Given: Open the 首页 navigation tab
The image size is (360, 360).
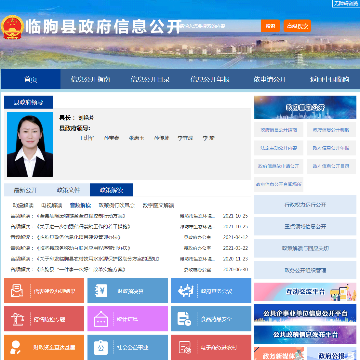Looking at the screenshot, I should 31,79.
